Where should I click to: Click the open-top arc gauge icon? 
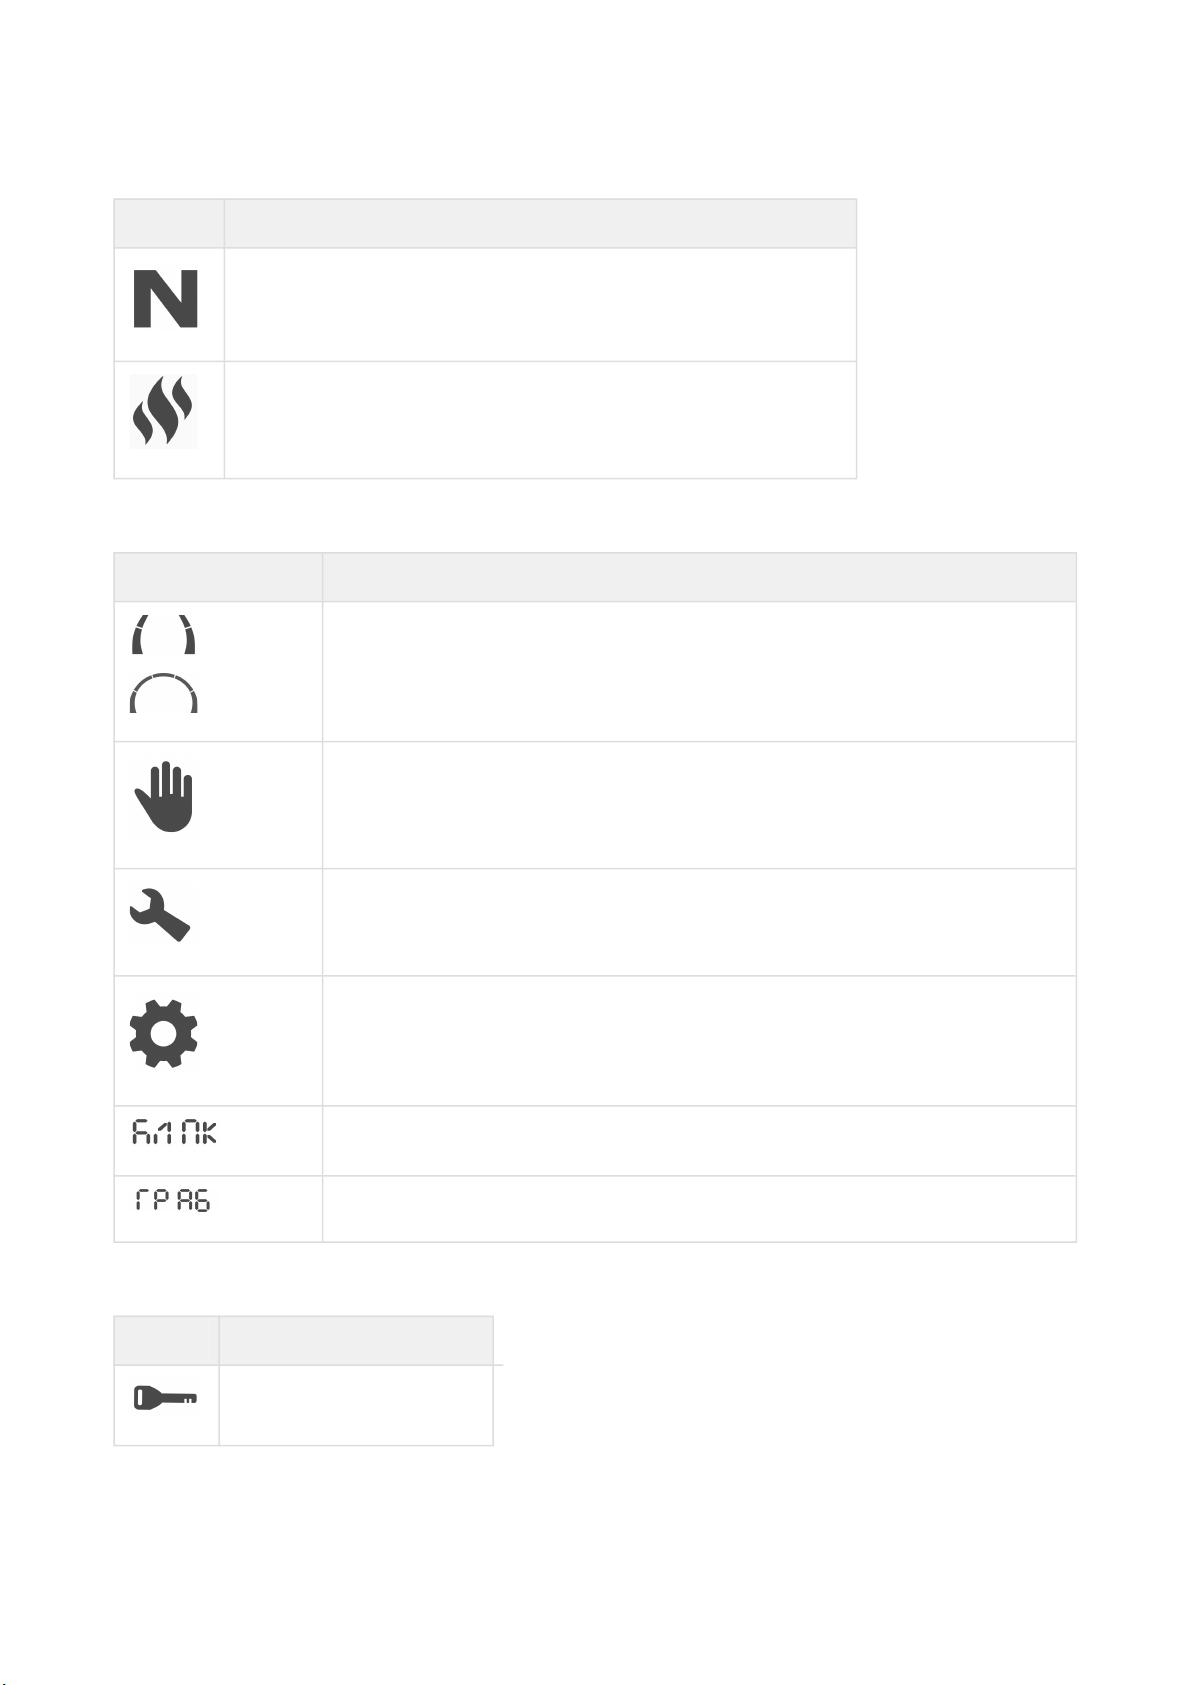click(x=163, y=635)
